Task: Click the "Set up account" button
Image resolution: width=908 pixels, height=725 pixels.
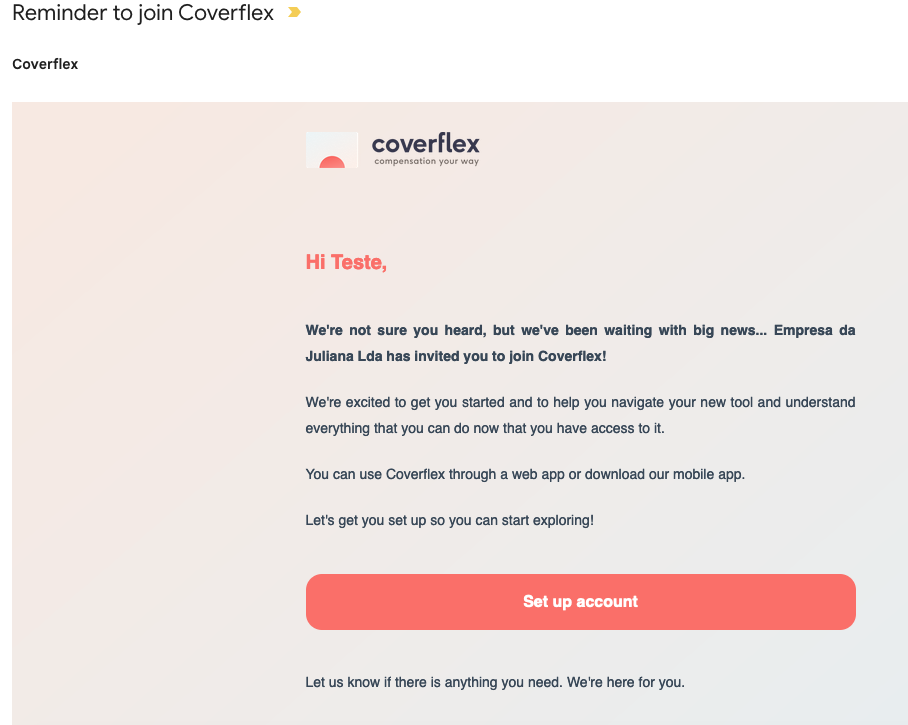Action: [580, 602]
